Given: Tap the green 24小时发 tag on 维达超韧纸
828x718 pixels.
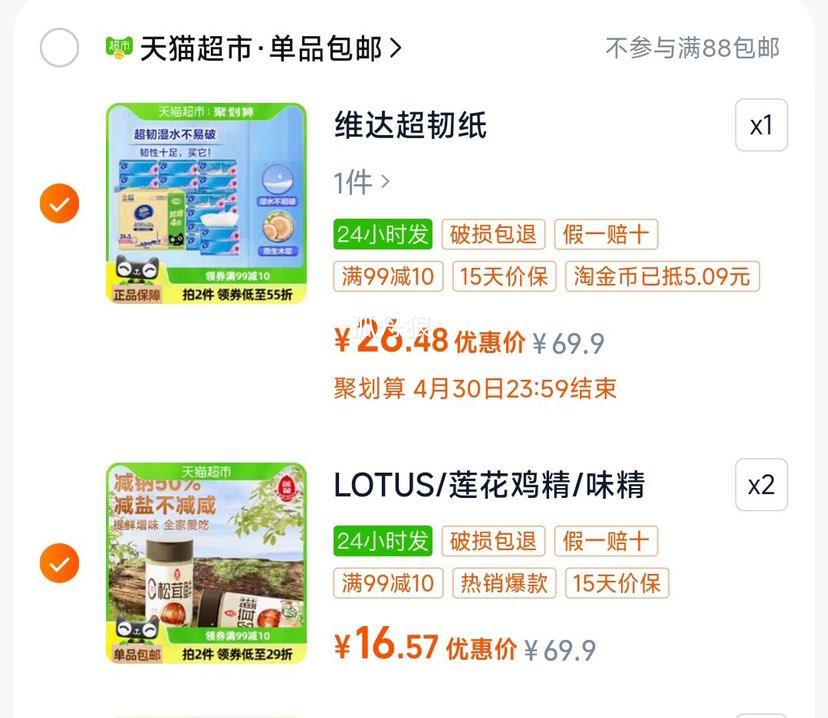Looking at the screenshot, I should pyautogui.click(x=383, y=234).
